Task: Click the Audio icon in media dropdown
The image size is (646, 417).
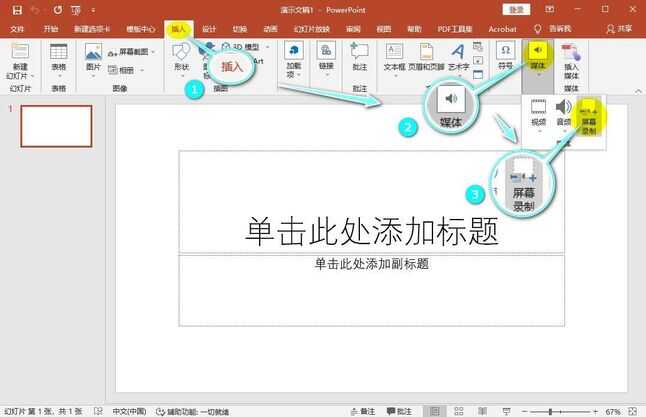Action: point(564,115)
